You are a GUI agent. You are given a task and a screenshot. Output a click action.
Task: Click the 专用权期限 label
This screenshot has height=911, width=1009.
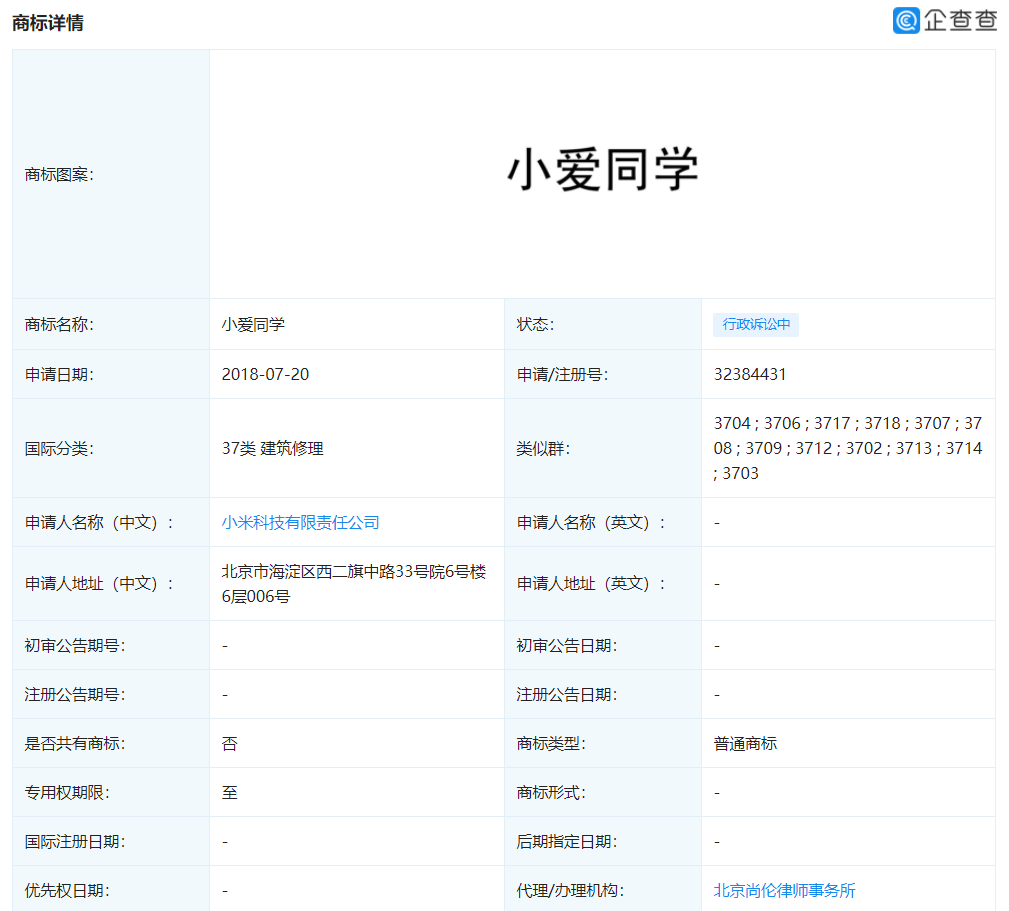pyautogui.click(x=67, y=793)
